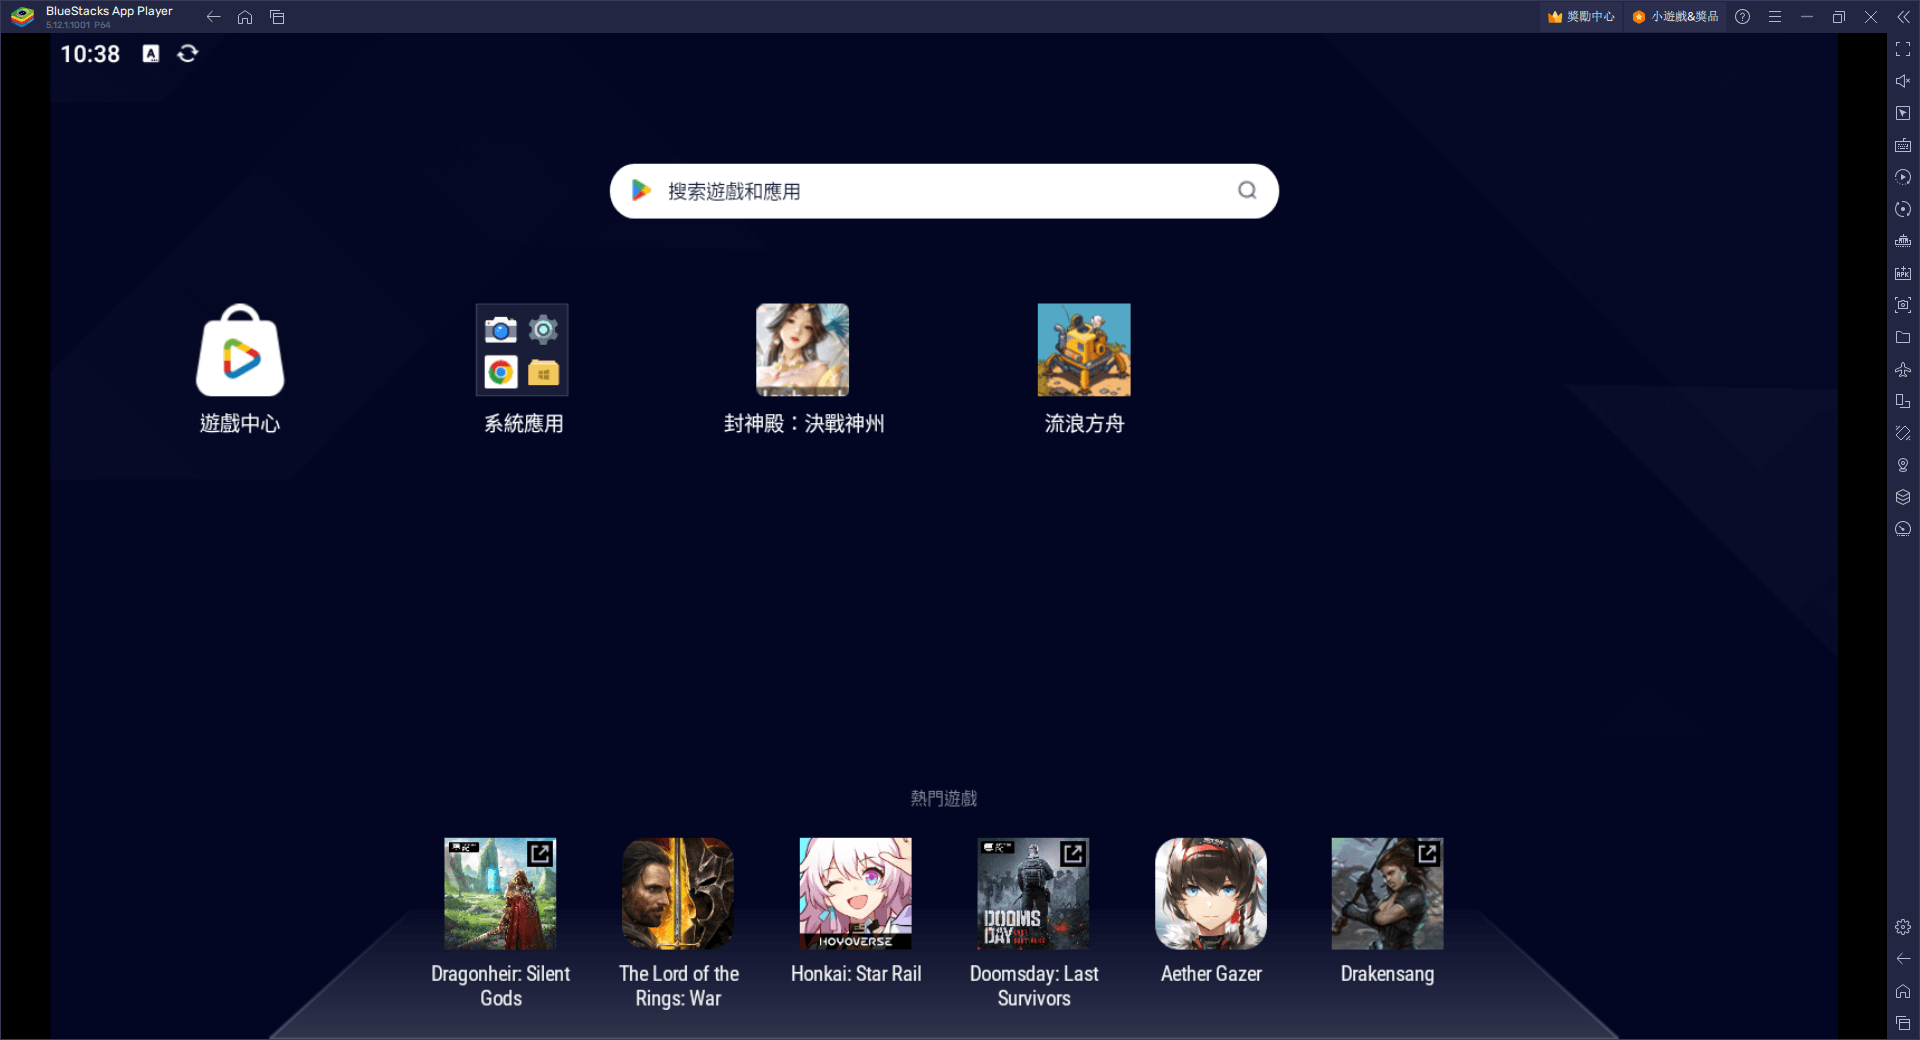Click the home icon in sidebar bottom
Screen dimensions: 1920x1040
click(1903, 991)
